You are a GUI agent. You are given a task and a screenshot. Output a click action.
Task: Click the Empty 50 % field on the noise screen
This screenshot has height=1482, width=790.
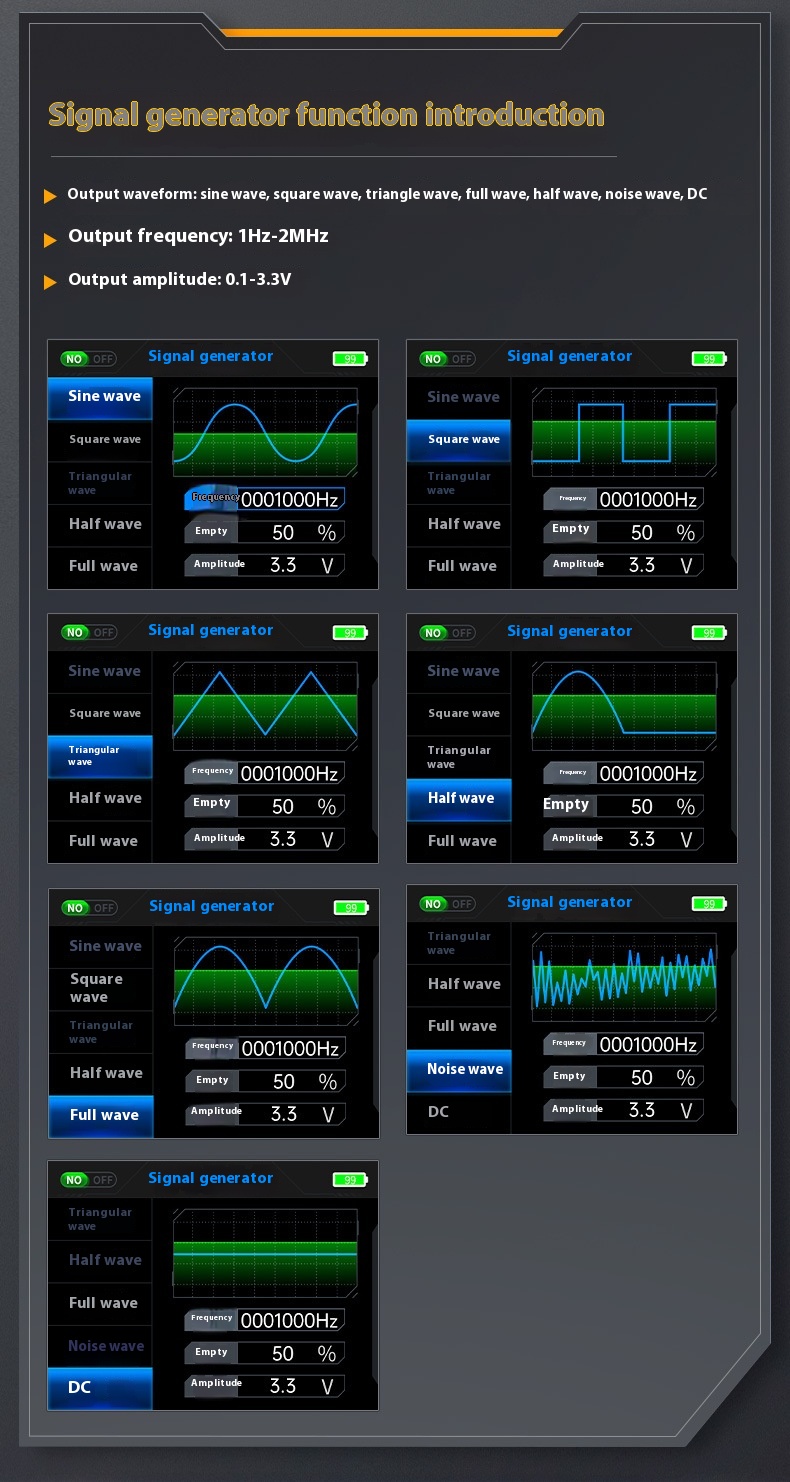click(x=624, y=1077)
